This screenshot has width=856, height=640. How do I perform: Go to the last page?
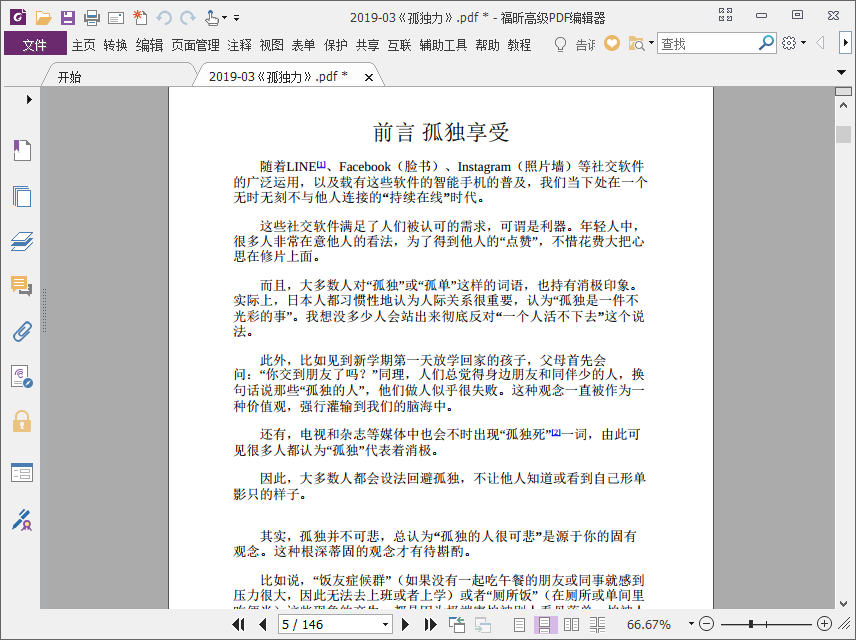point(430,624)
